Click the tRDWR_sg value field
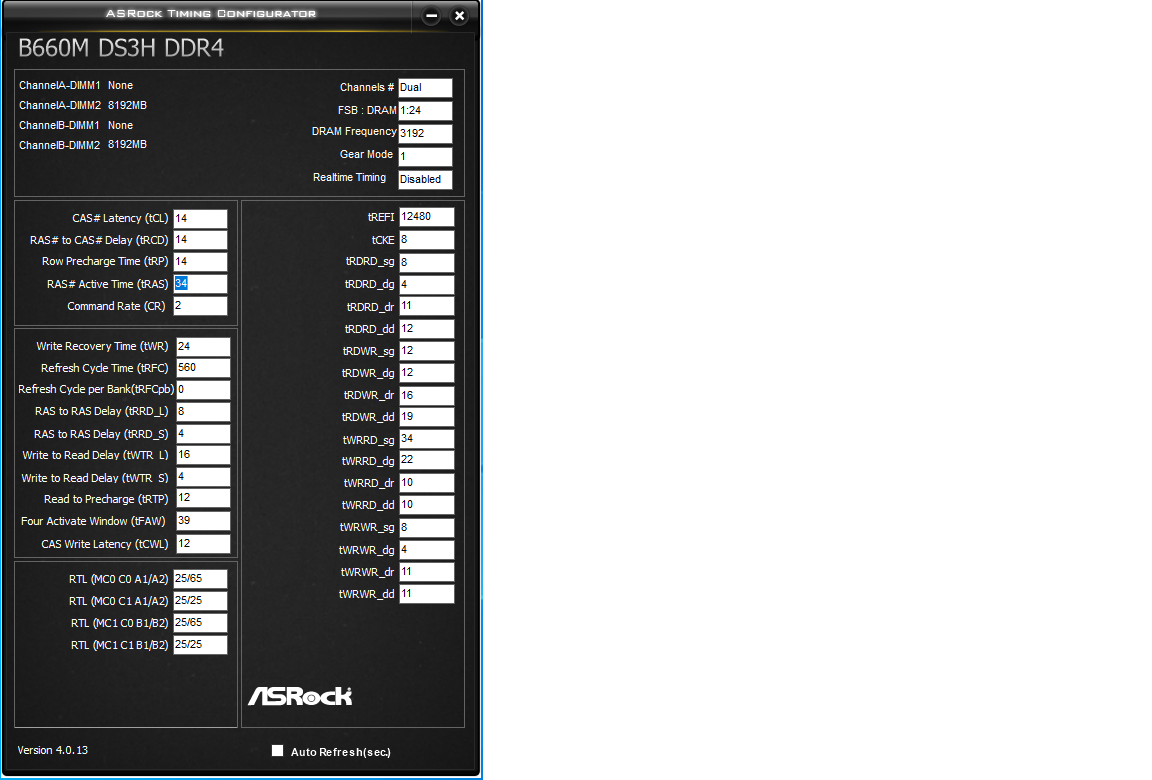The height and width of the screenshot is (780, 1152). point(427,351)
